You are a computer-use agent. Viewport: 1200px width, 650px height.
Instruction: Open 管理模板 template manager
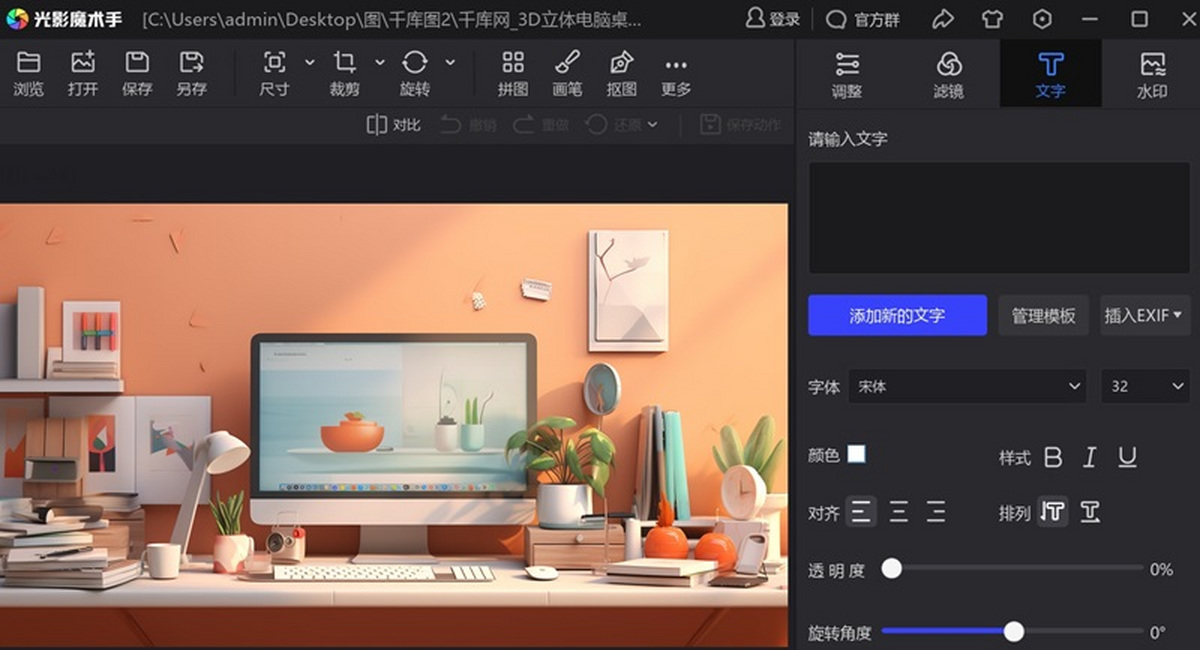[x=1043, y=315]
